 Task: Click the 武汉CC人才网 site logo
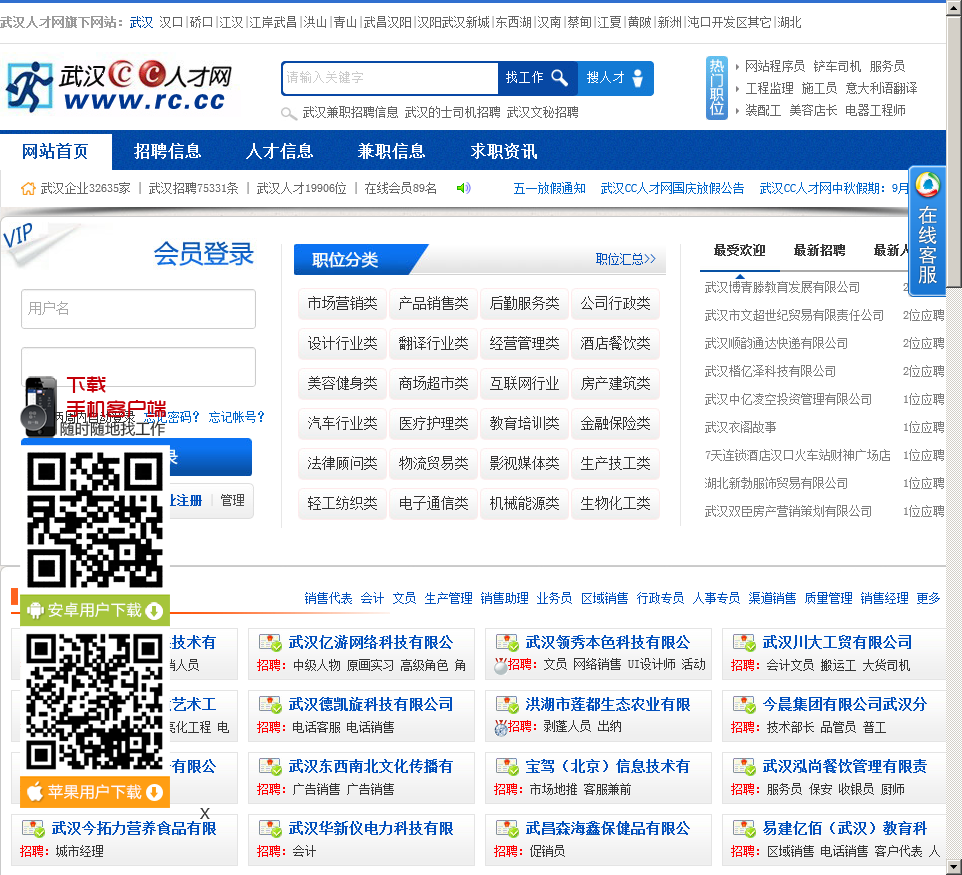pyautogui.click(x=120, y=87)
